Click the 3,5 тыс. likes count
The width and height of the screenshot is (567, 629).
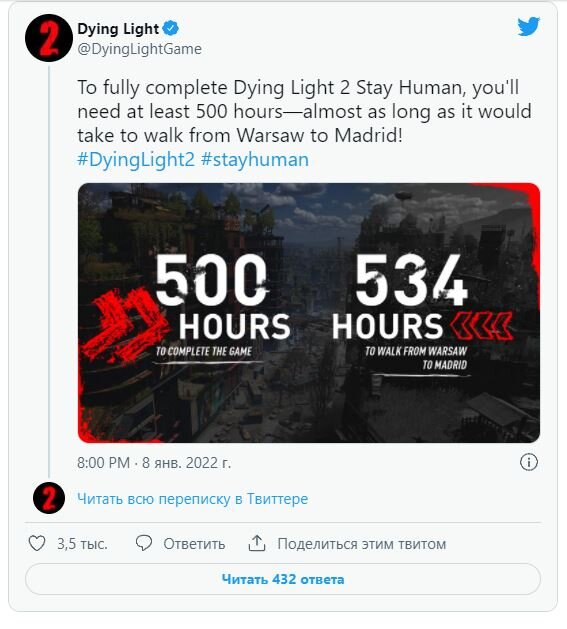[82, 544]
